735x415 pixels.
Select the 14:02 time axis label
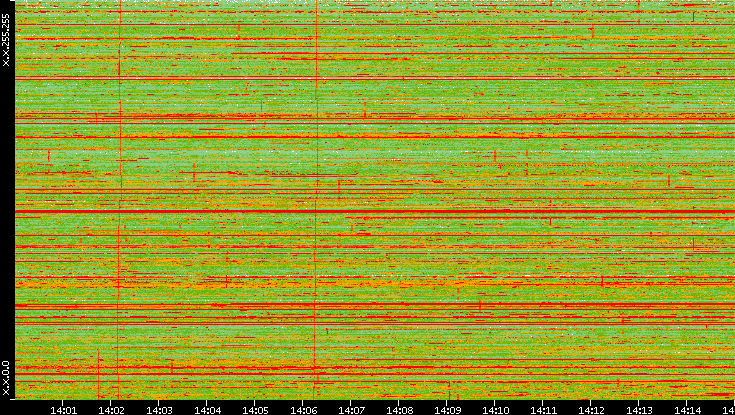(x=112, y=410)
